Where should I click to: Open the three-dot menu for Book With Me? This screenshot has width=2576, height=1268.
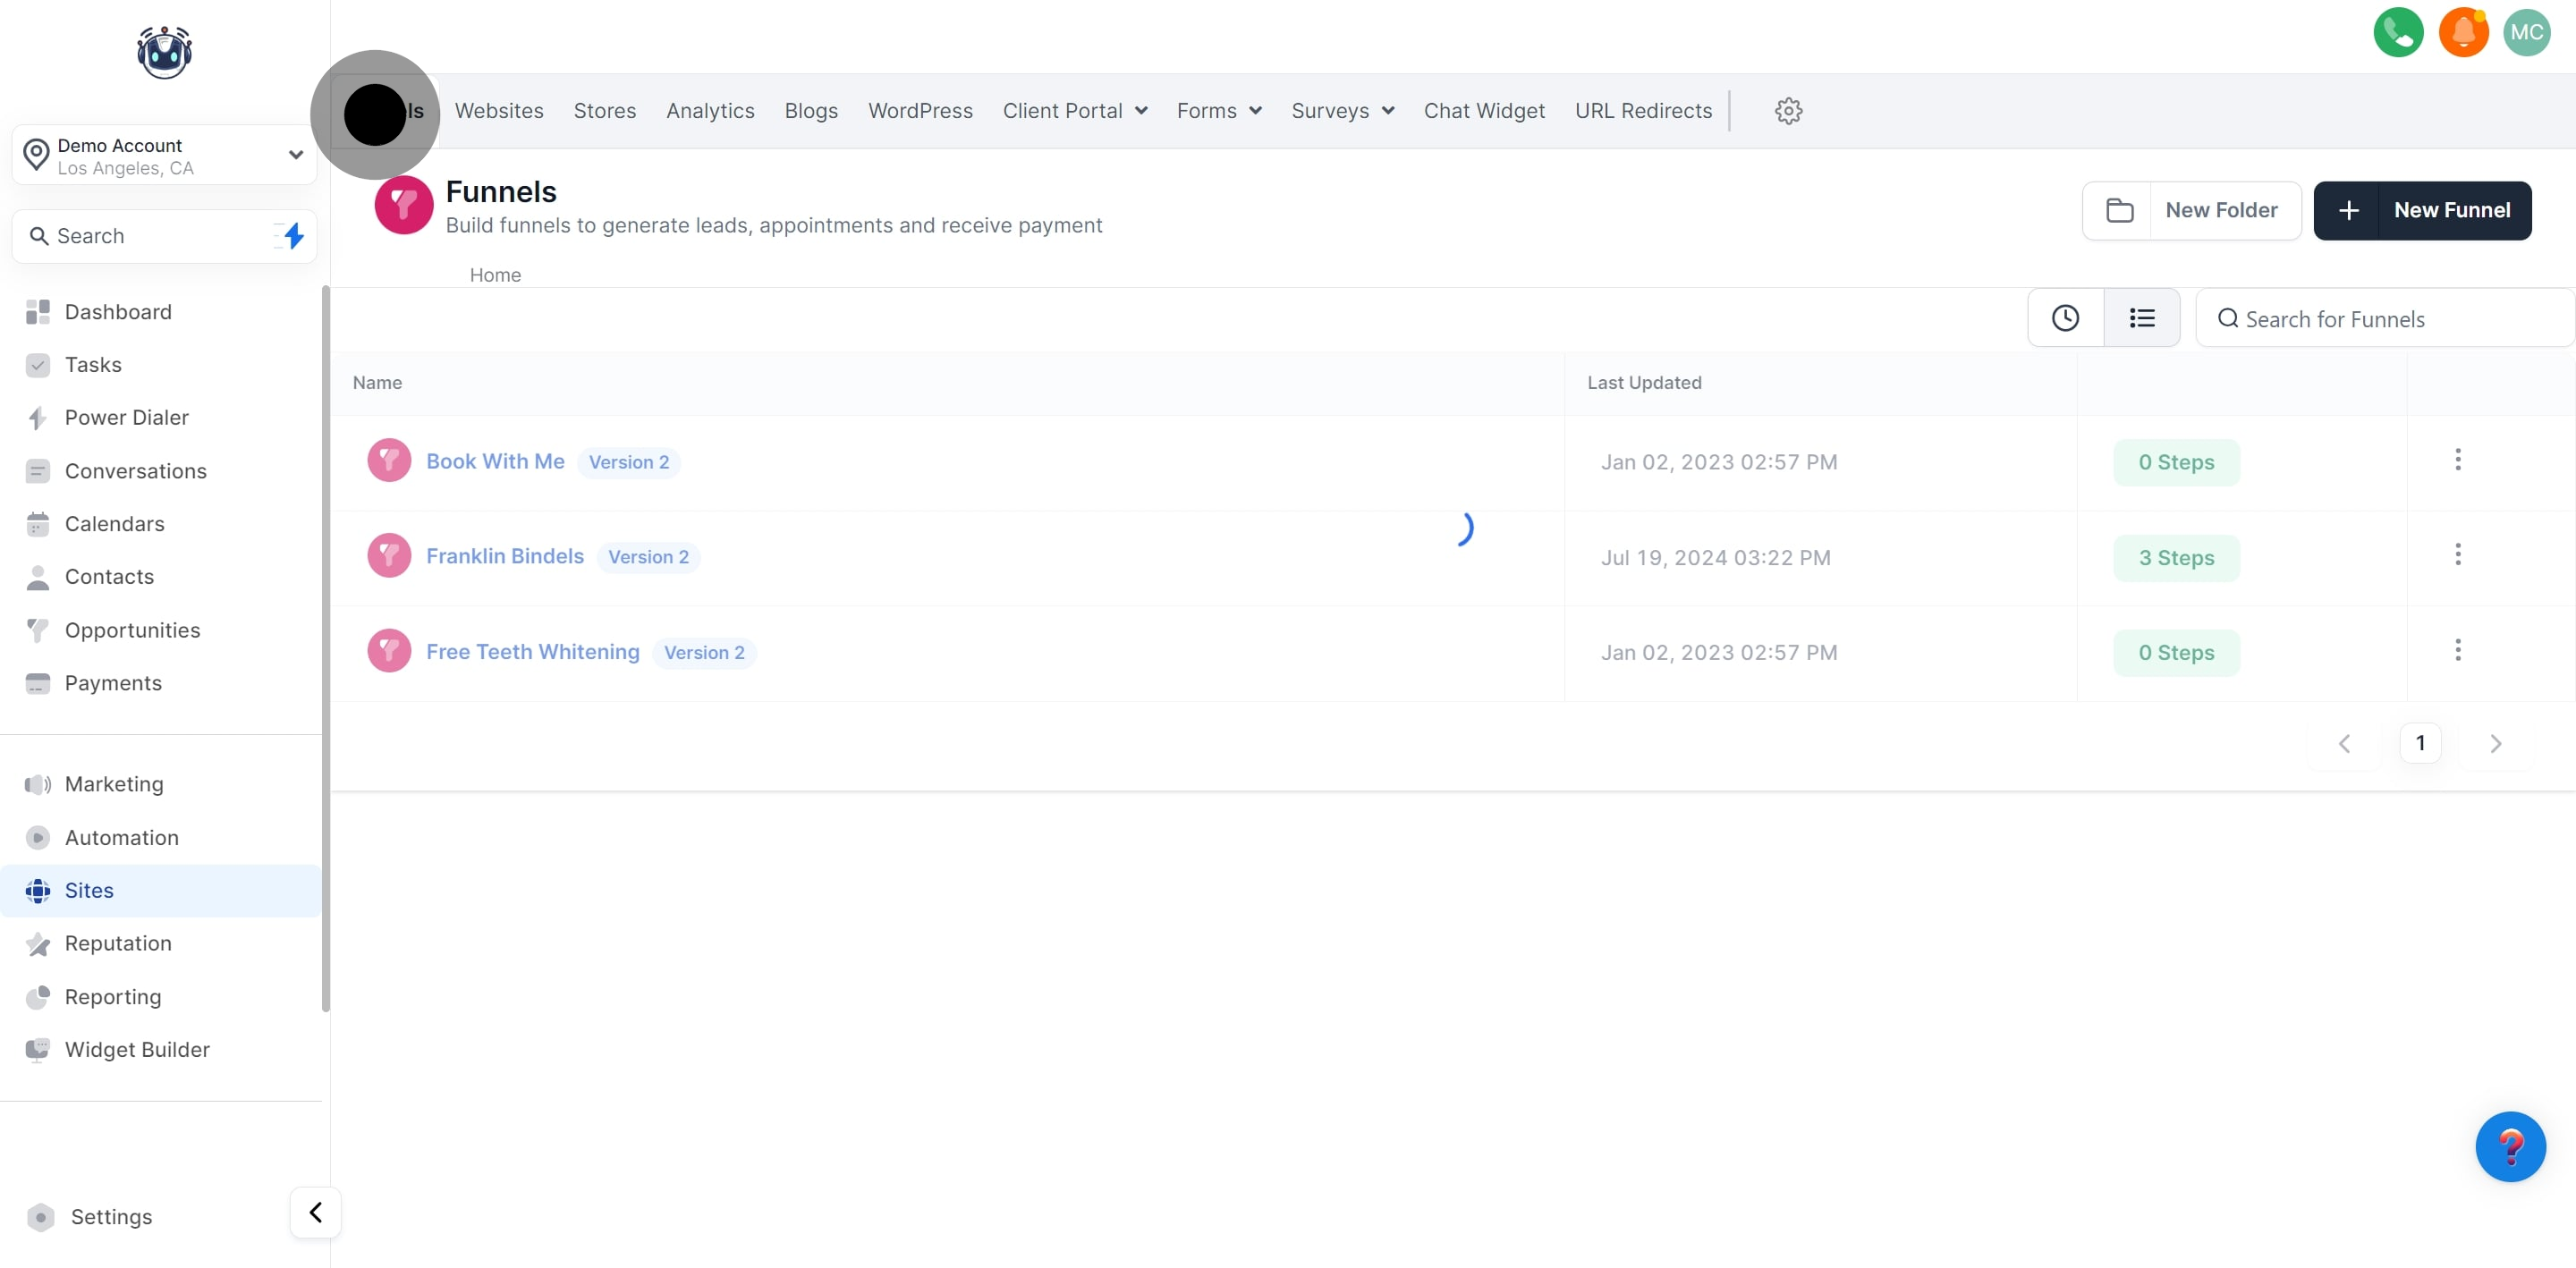coord(2457,460)
